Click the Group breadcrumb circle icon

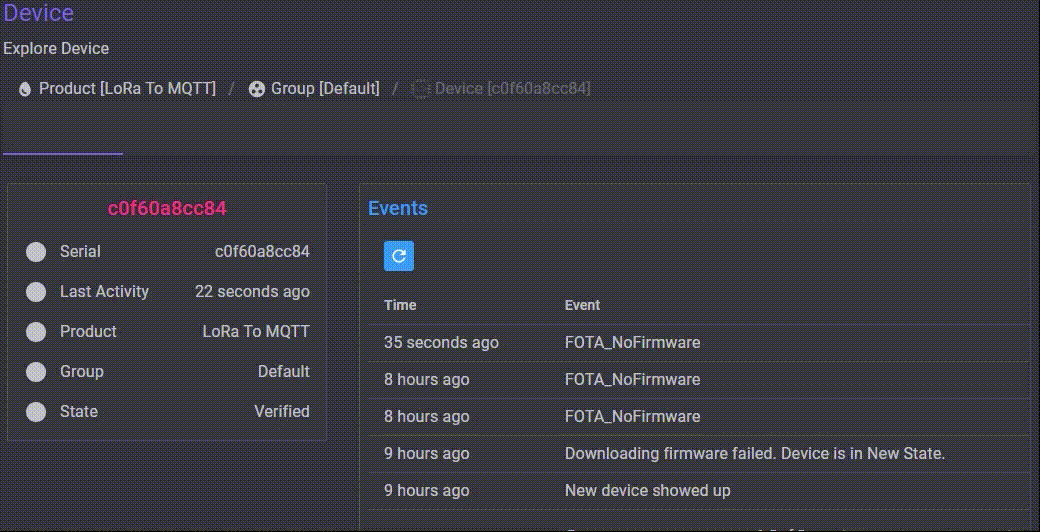pos(257,89)
